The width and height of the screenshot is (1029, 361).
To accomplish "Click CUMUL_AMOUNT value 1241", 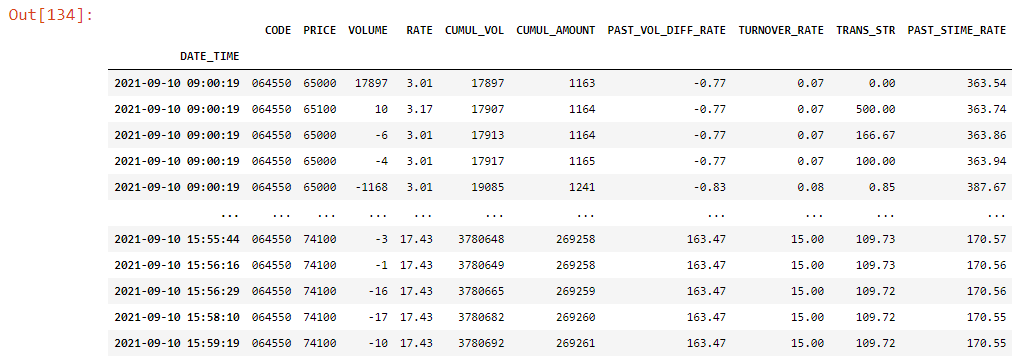I will click(x=582, y=187).
